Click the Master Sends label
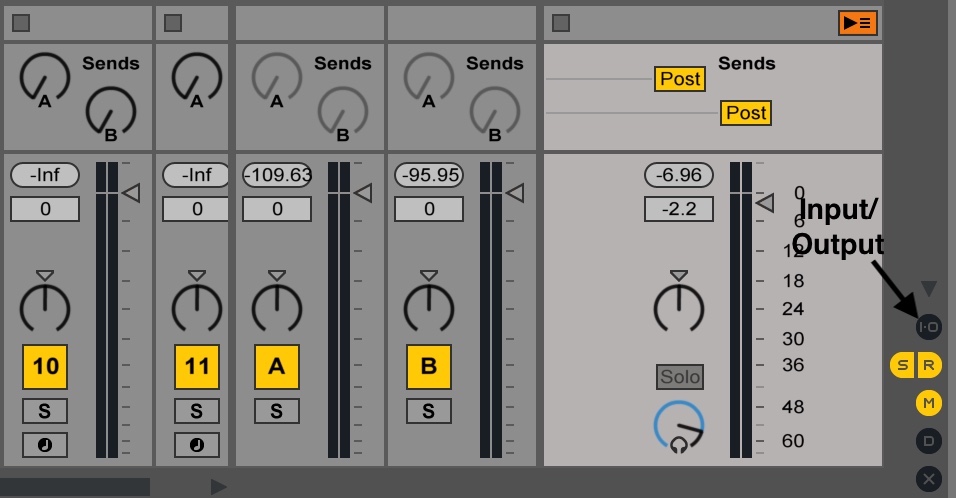 (746, 63)
